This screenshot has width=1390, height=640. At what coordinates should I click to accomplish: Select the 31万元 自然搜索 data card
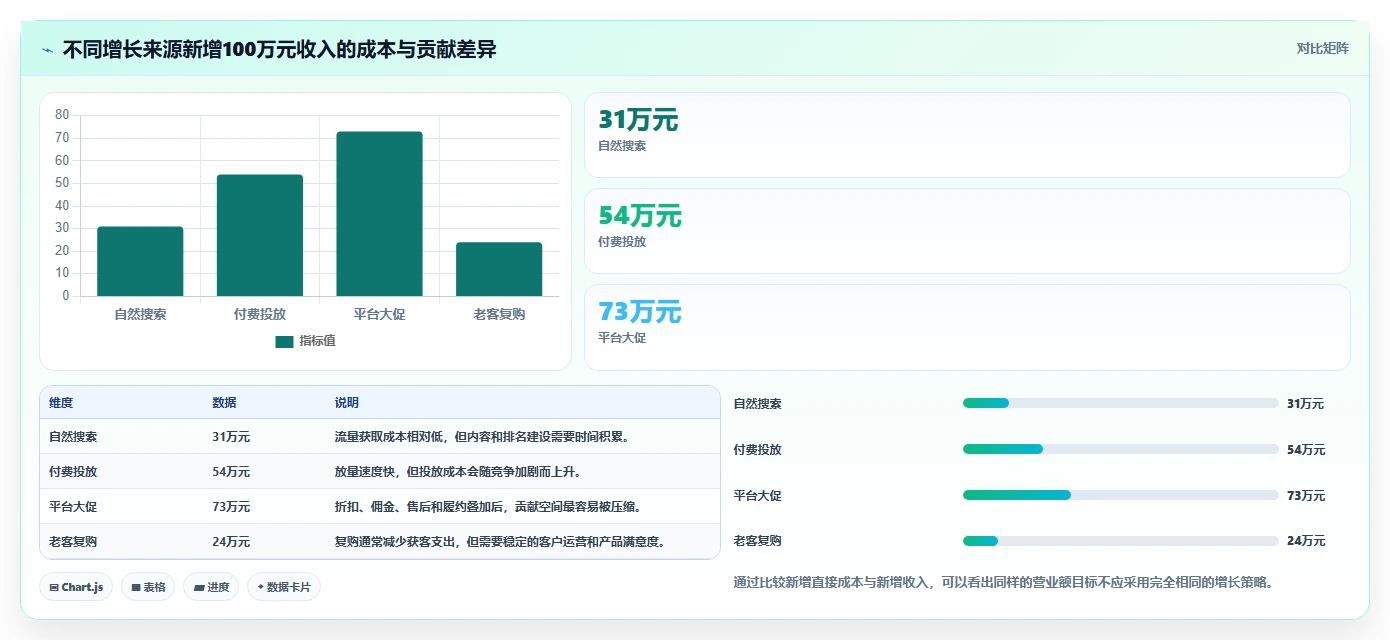click(x=967, y=135)
